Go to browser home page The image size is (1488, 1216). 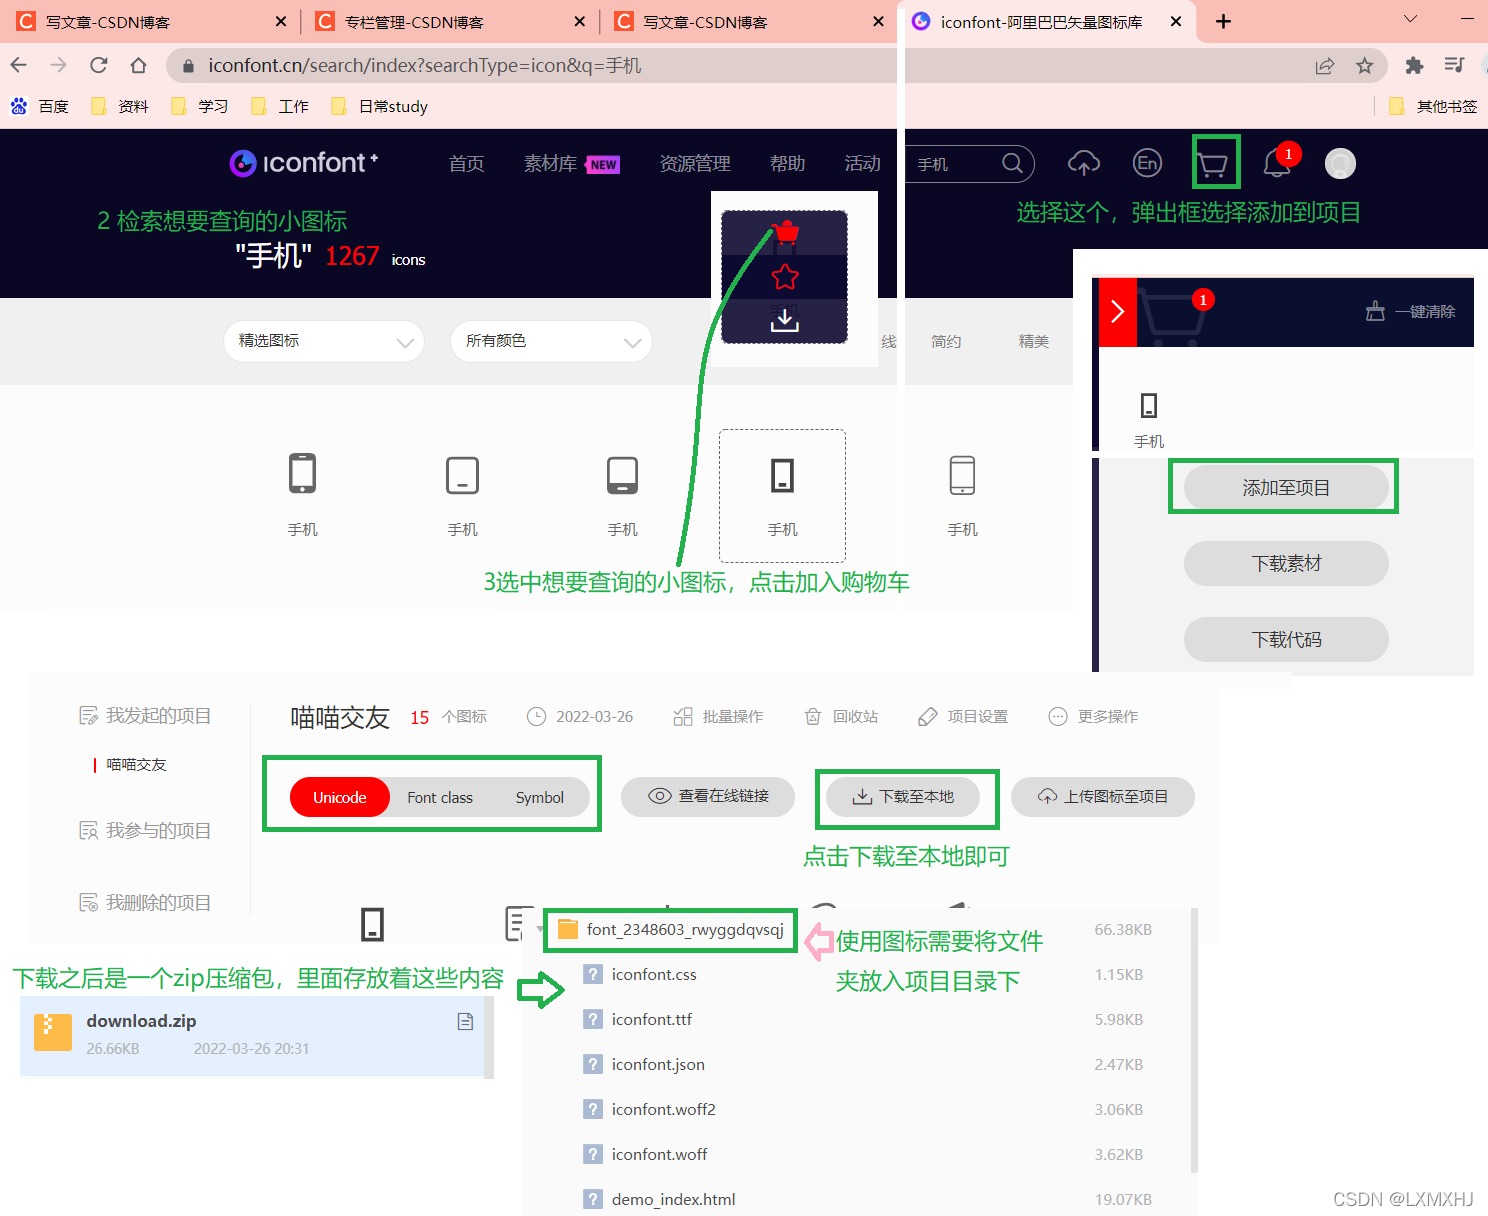138,65
